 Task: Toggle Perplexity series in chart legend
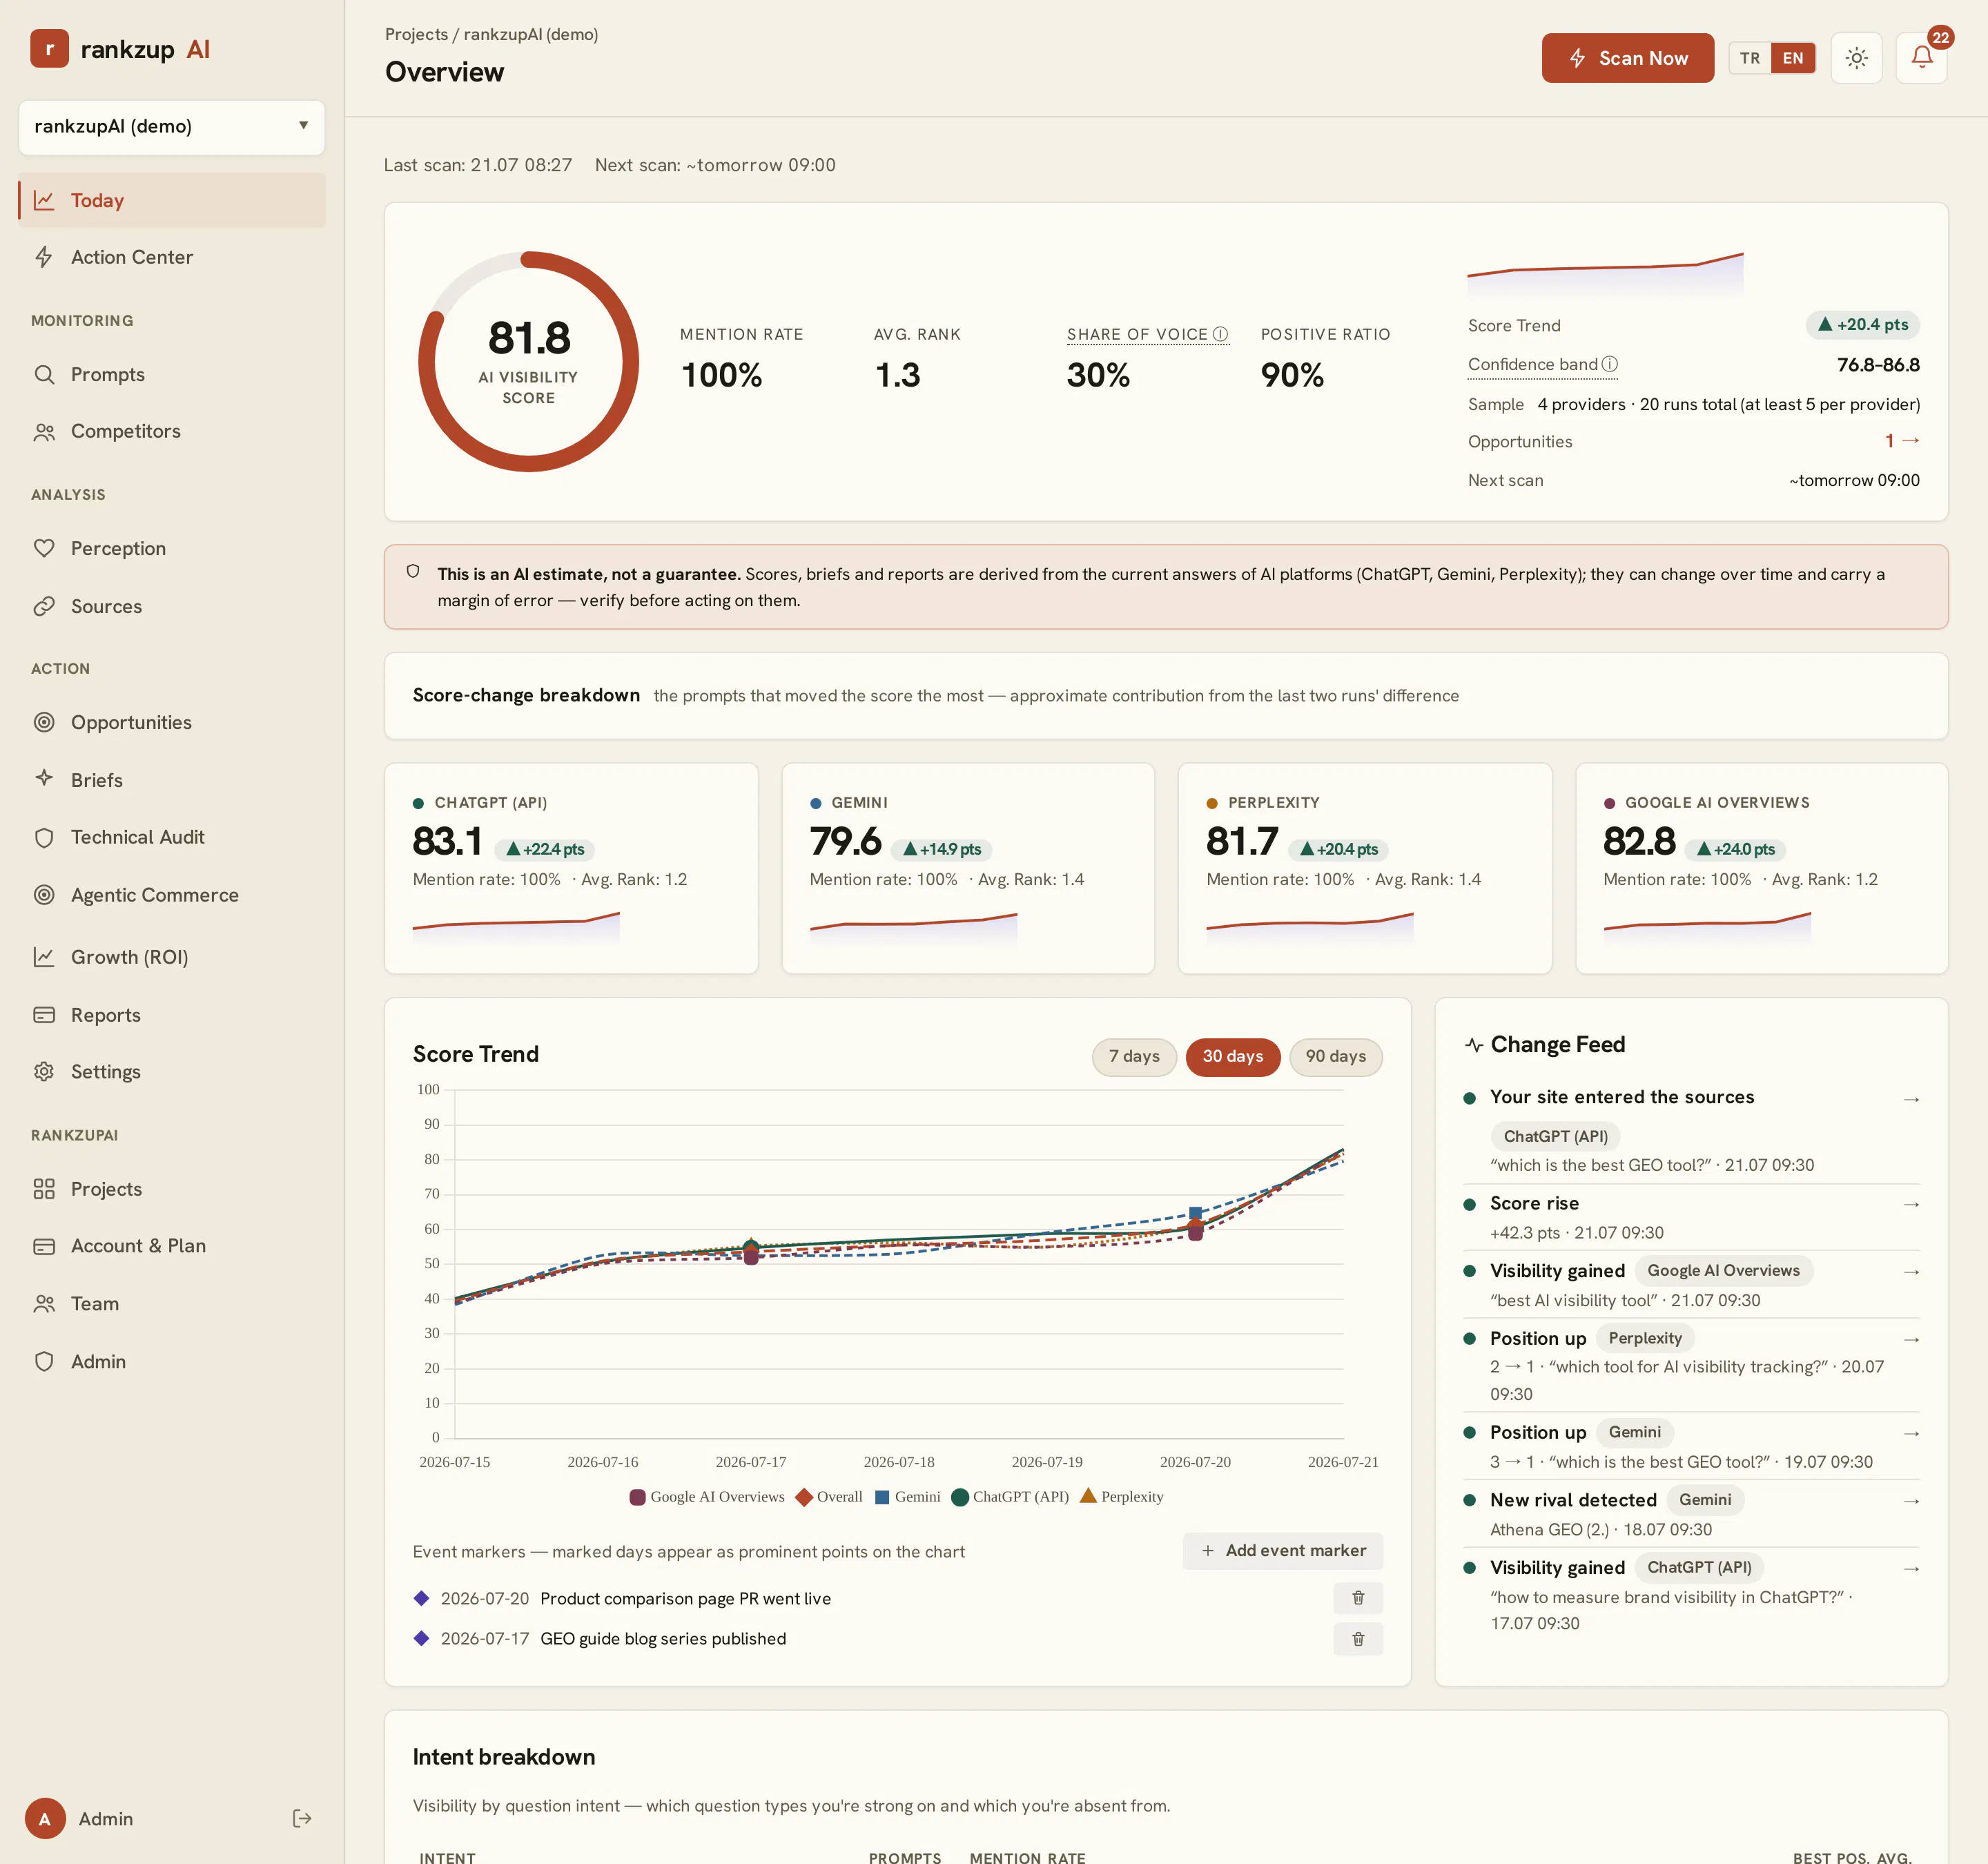point(1122,1496)
